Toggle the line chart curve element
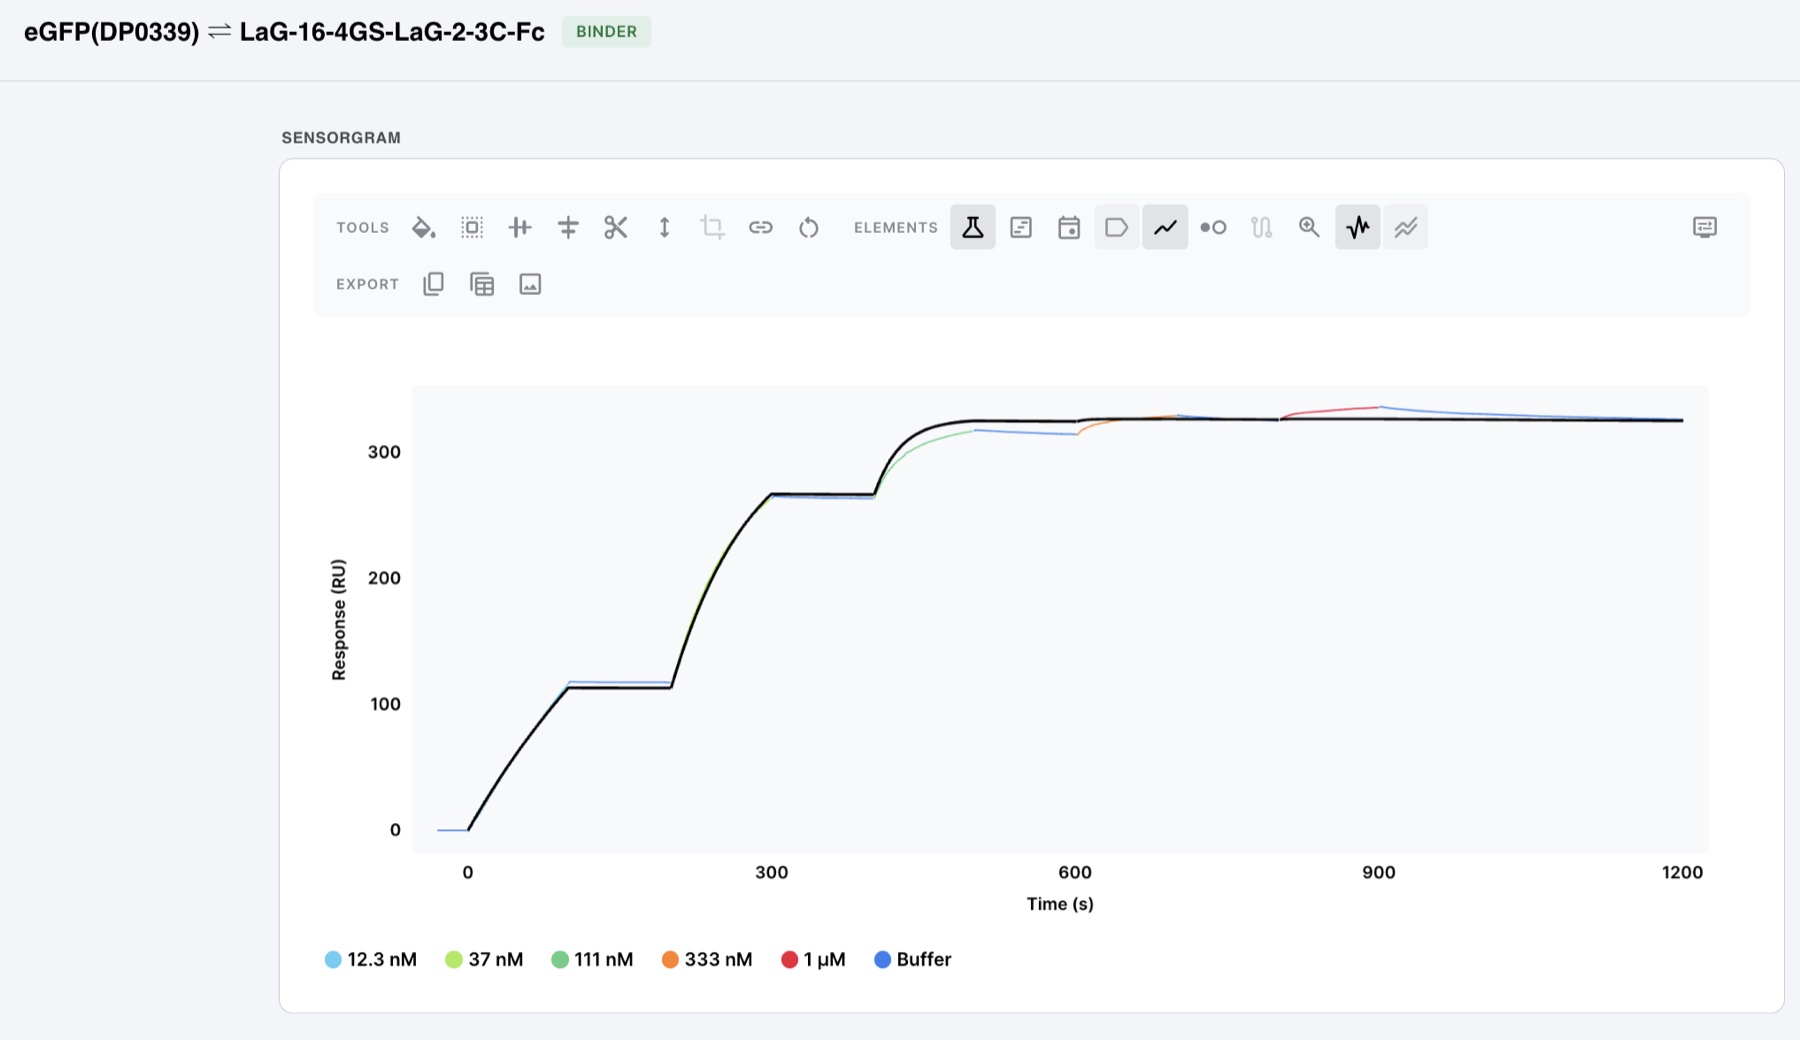1800x1040 pixels. (x=1165, y=227)
